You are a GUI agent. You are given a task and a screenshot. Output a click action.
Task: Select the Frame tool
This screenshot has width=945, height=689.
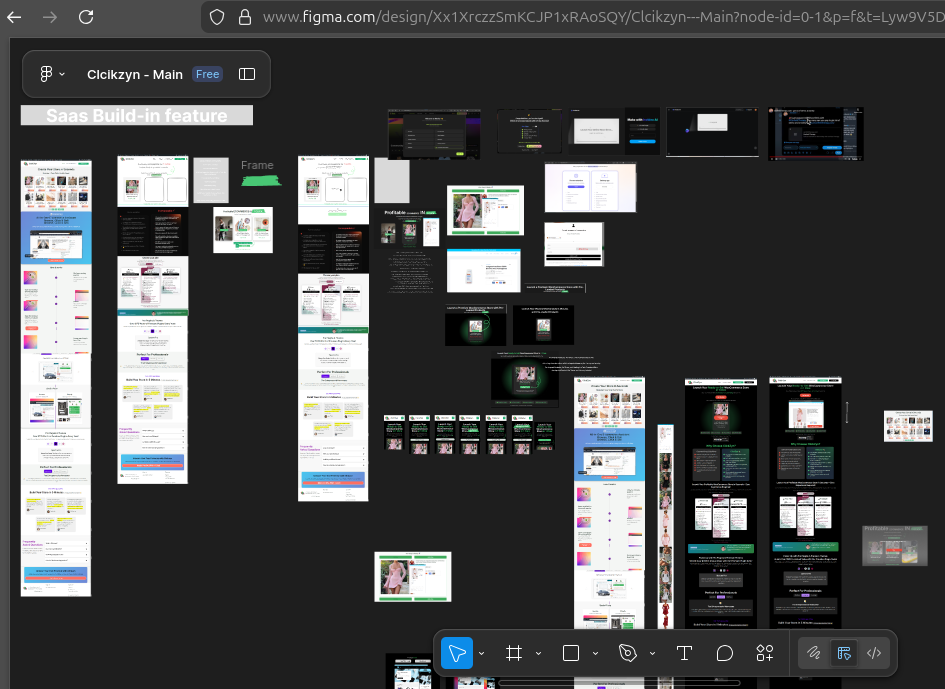click(x=514, y=653)
